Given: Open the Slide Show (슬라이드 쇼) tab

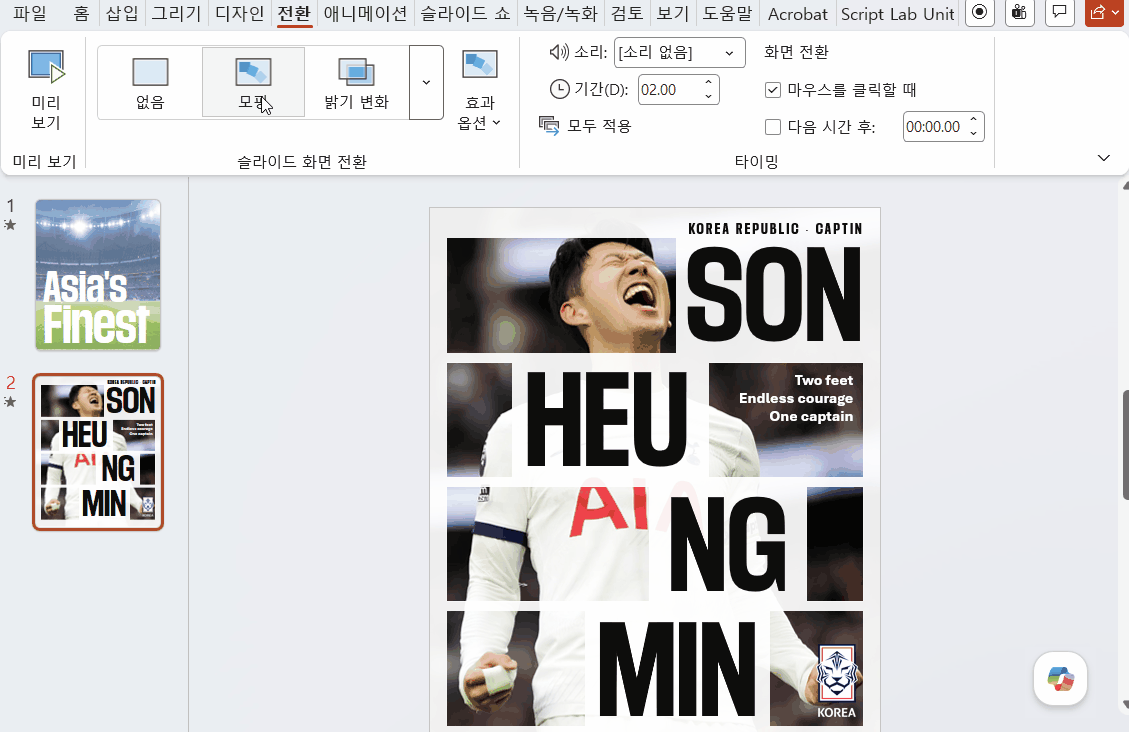Looking at the screenshot, I should click(465, 14).
